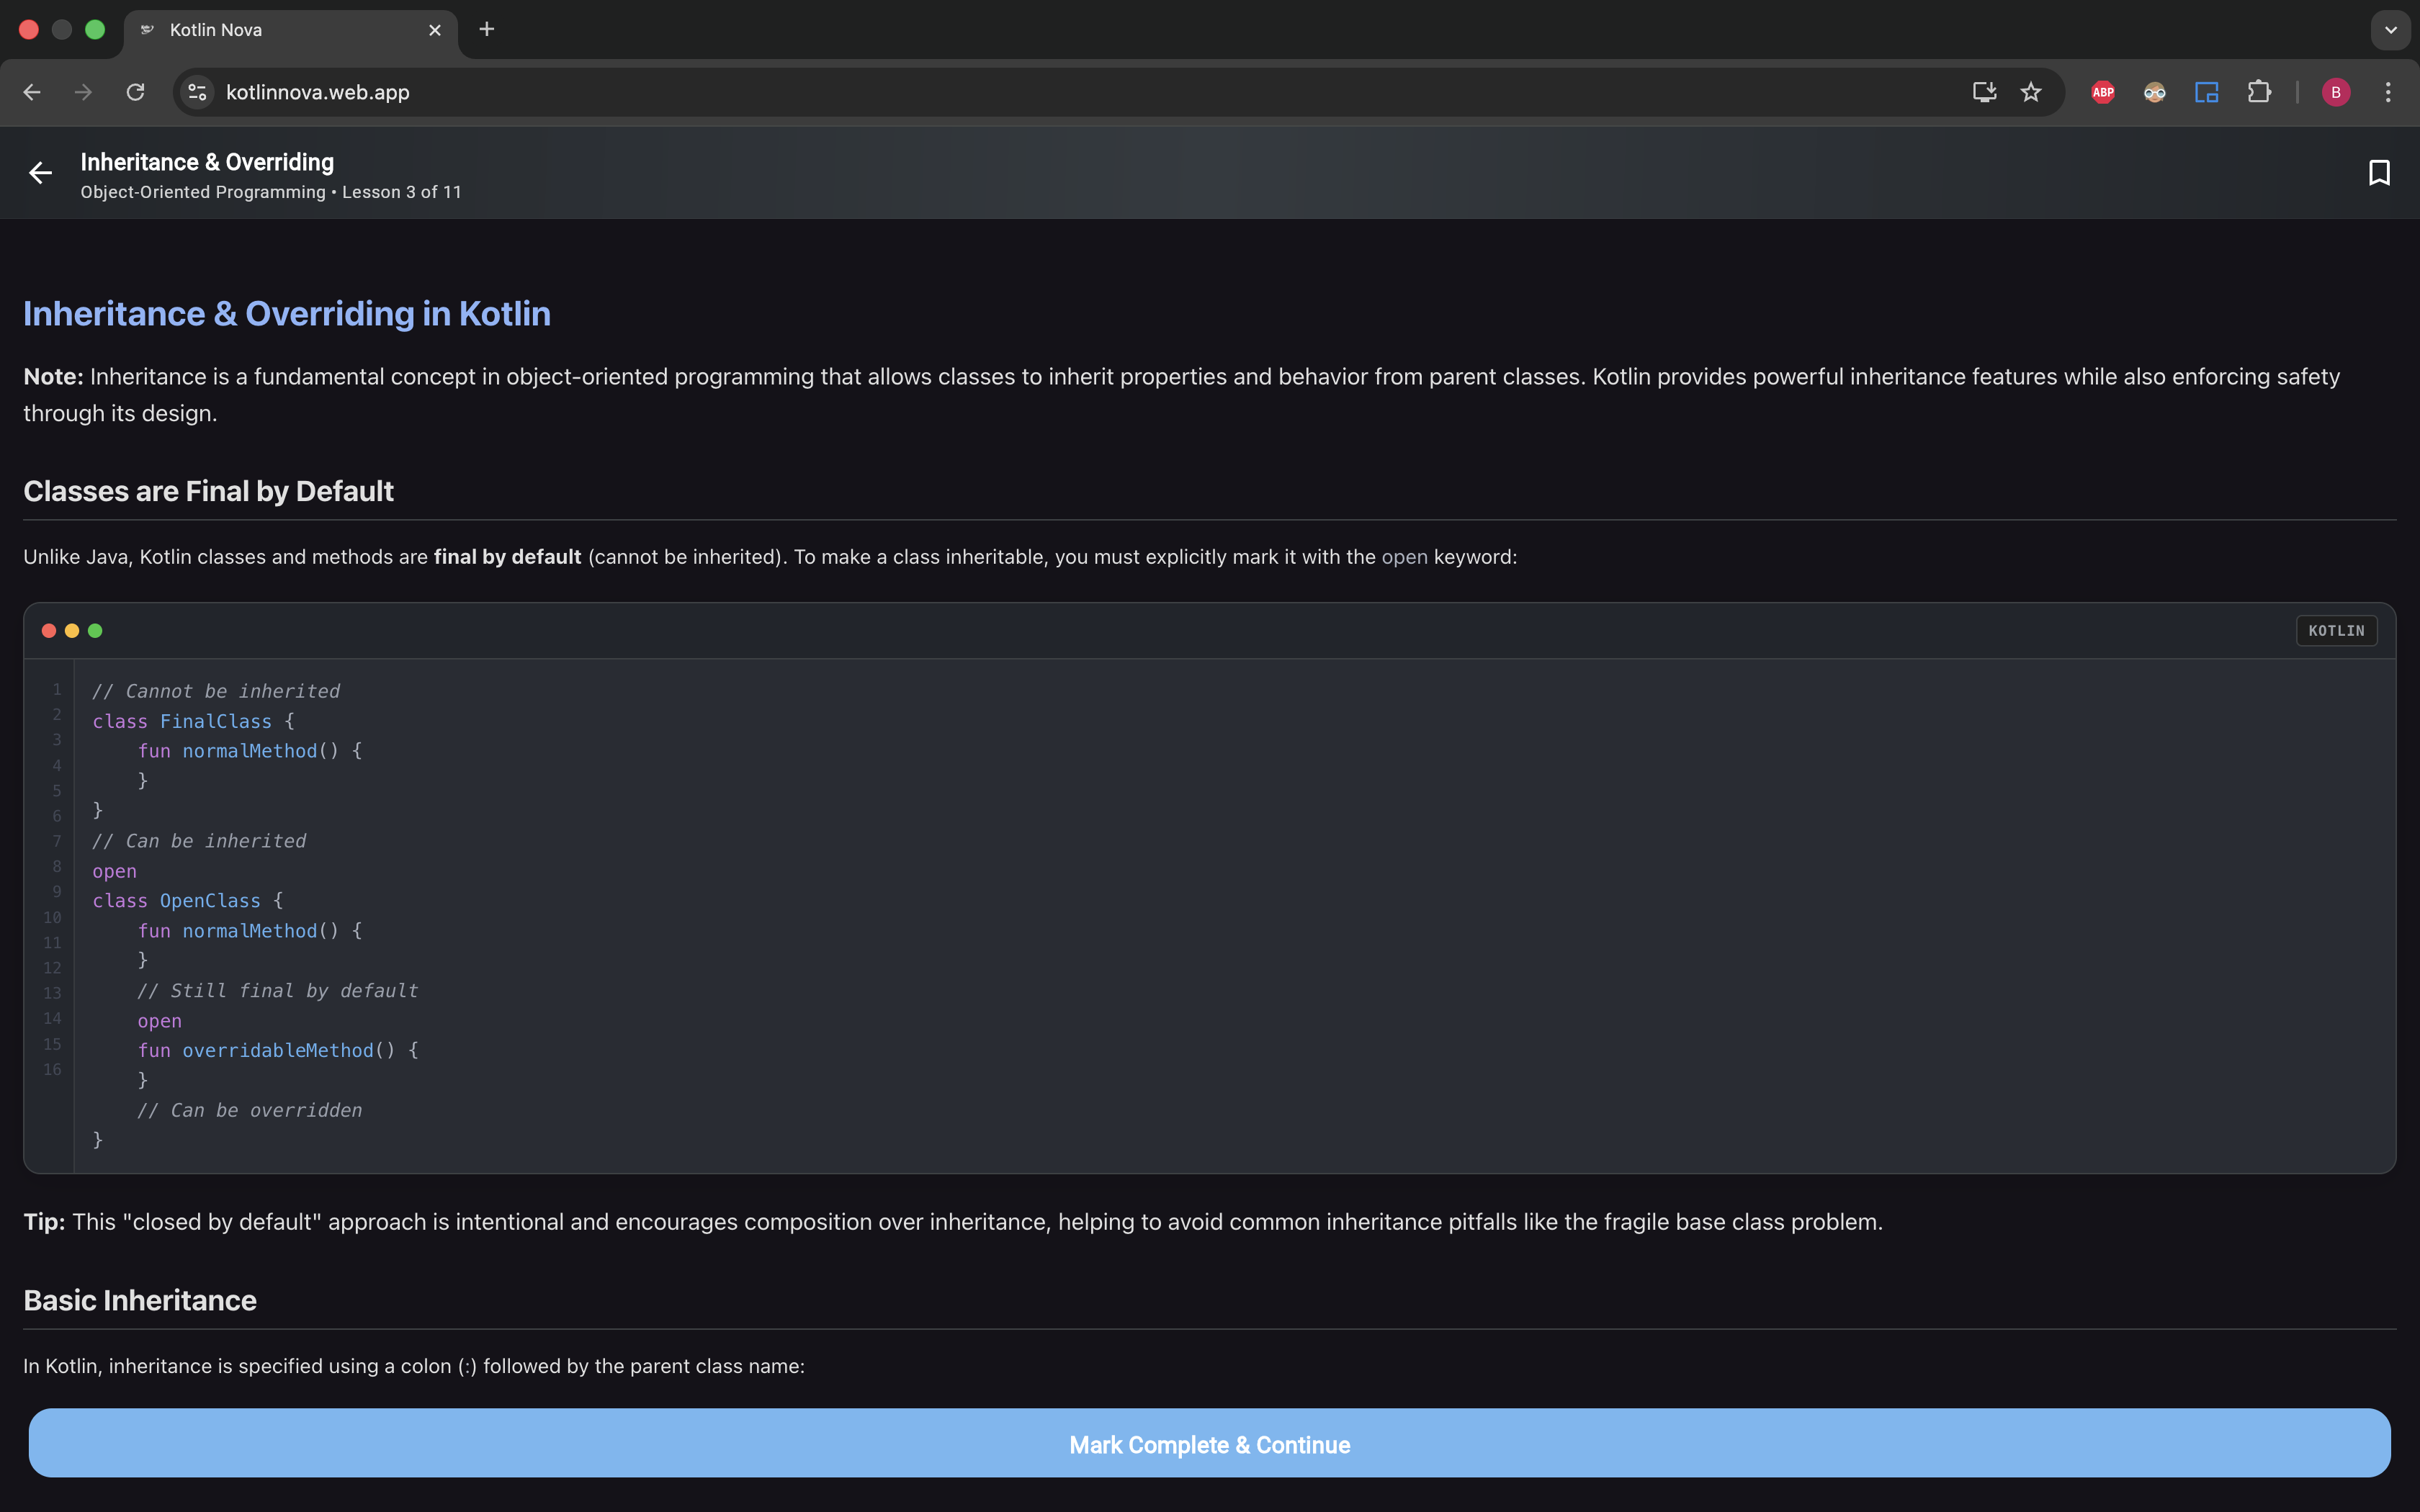Click the red dot in the code window header
This screenshot has height=1512, width=2420.
(x=48, y=630)
